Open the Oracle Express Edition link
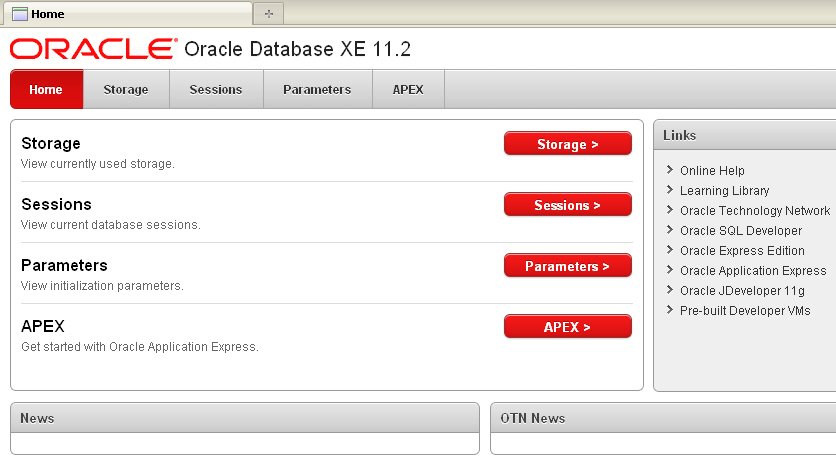Viewport: 836px width, 459px height. click(x=742, y=251)
